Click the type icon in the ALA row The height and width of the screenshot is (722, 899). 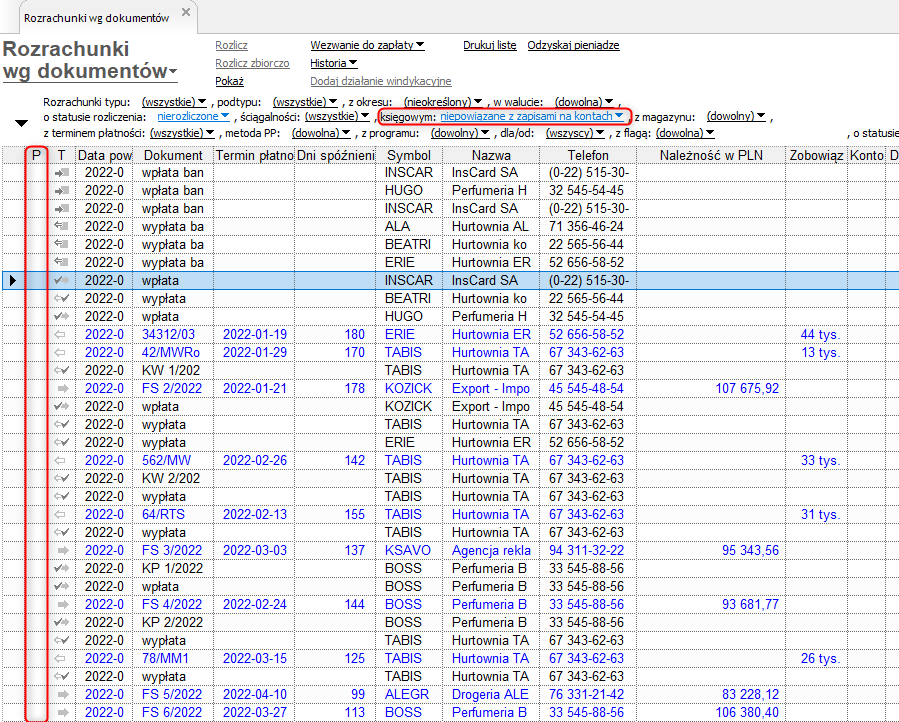point(62,227)
